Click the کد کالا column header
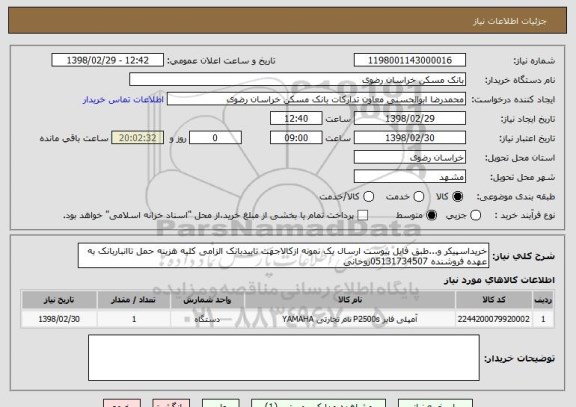Viewport: 576px width, 407px height. click(x=494, y=300)
